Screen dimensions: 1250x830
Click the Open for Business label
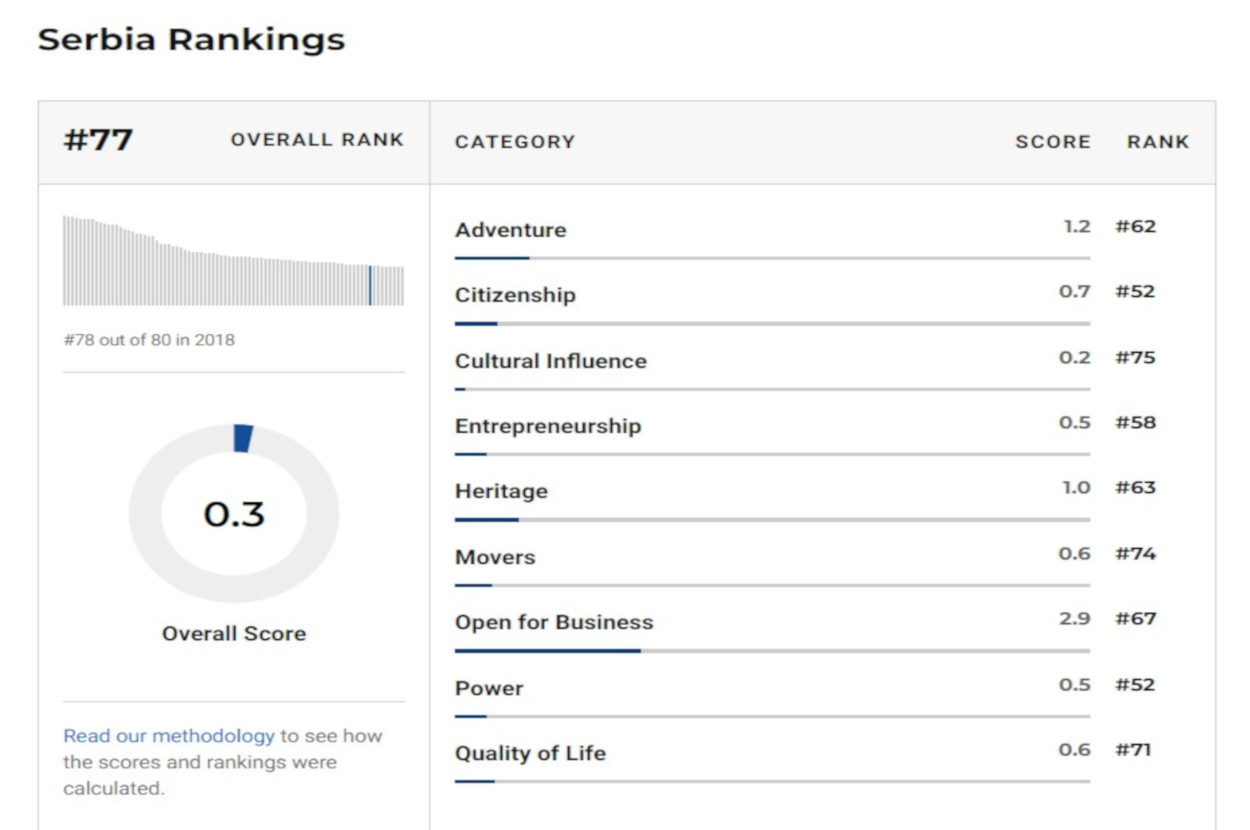click(553, 622)
